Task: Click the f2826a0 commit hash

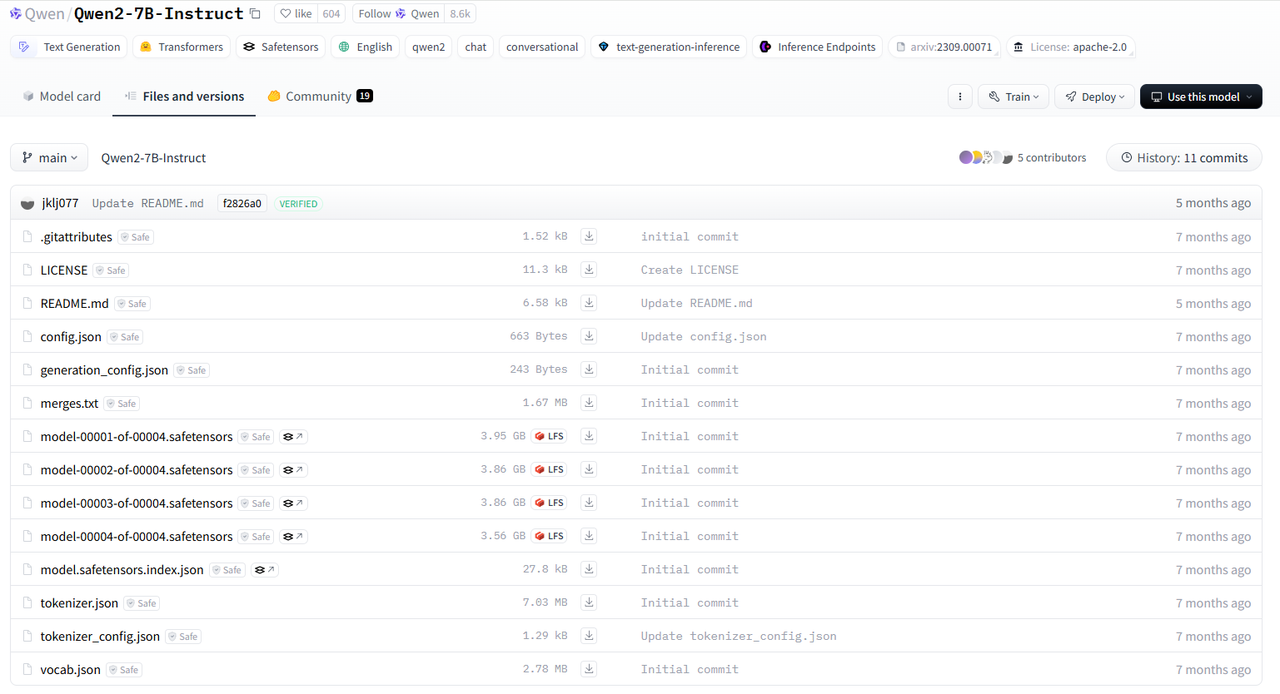Action: 242,203
